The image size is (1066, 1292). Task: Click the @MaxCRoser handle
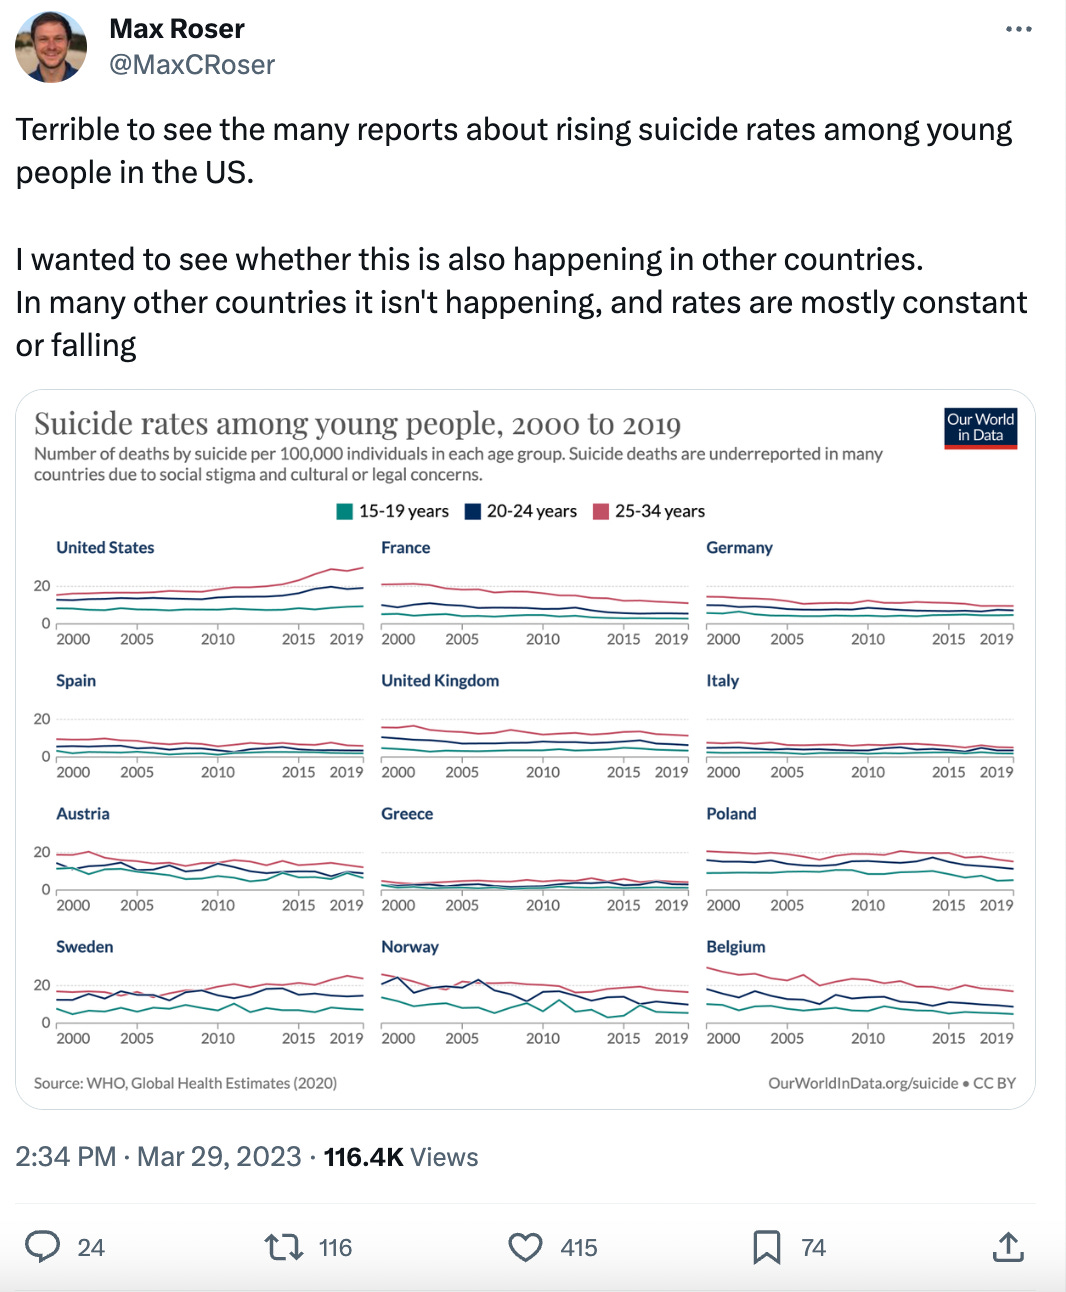[x=191, y=65]
